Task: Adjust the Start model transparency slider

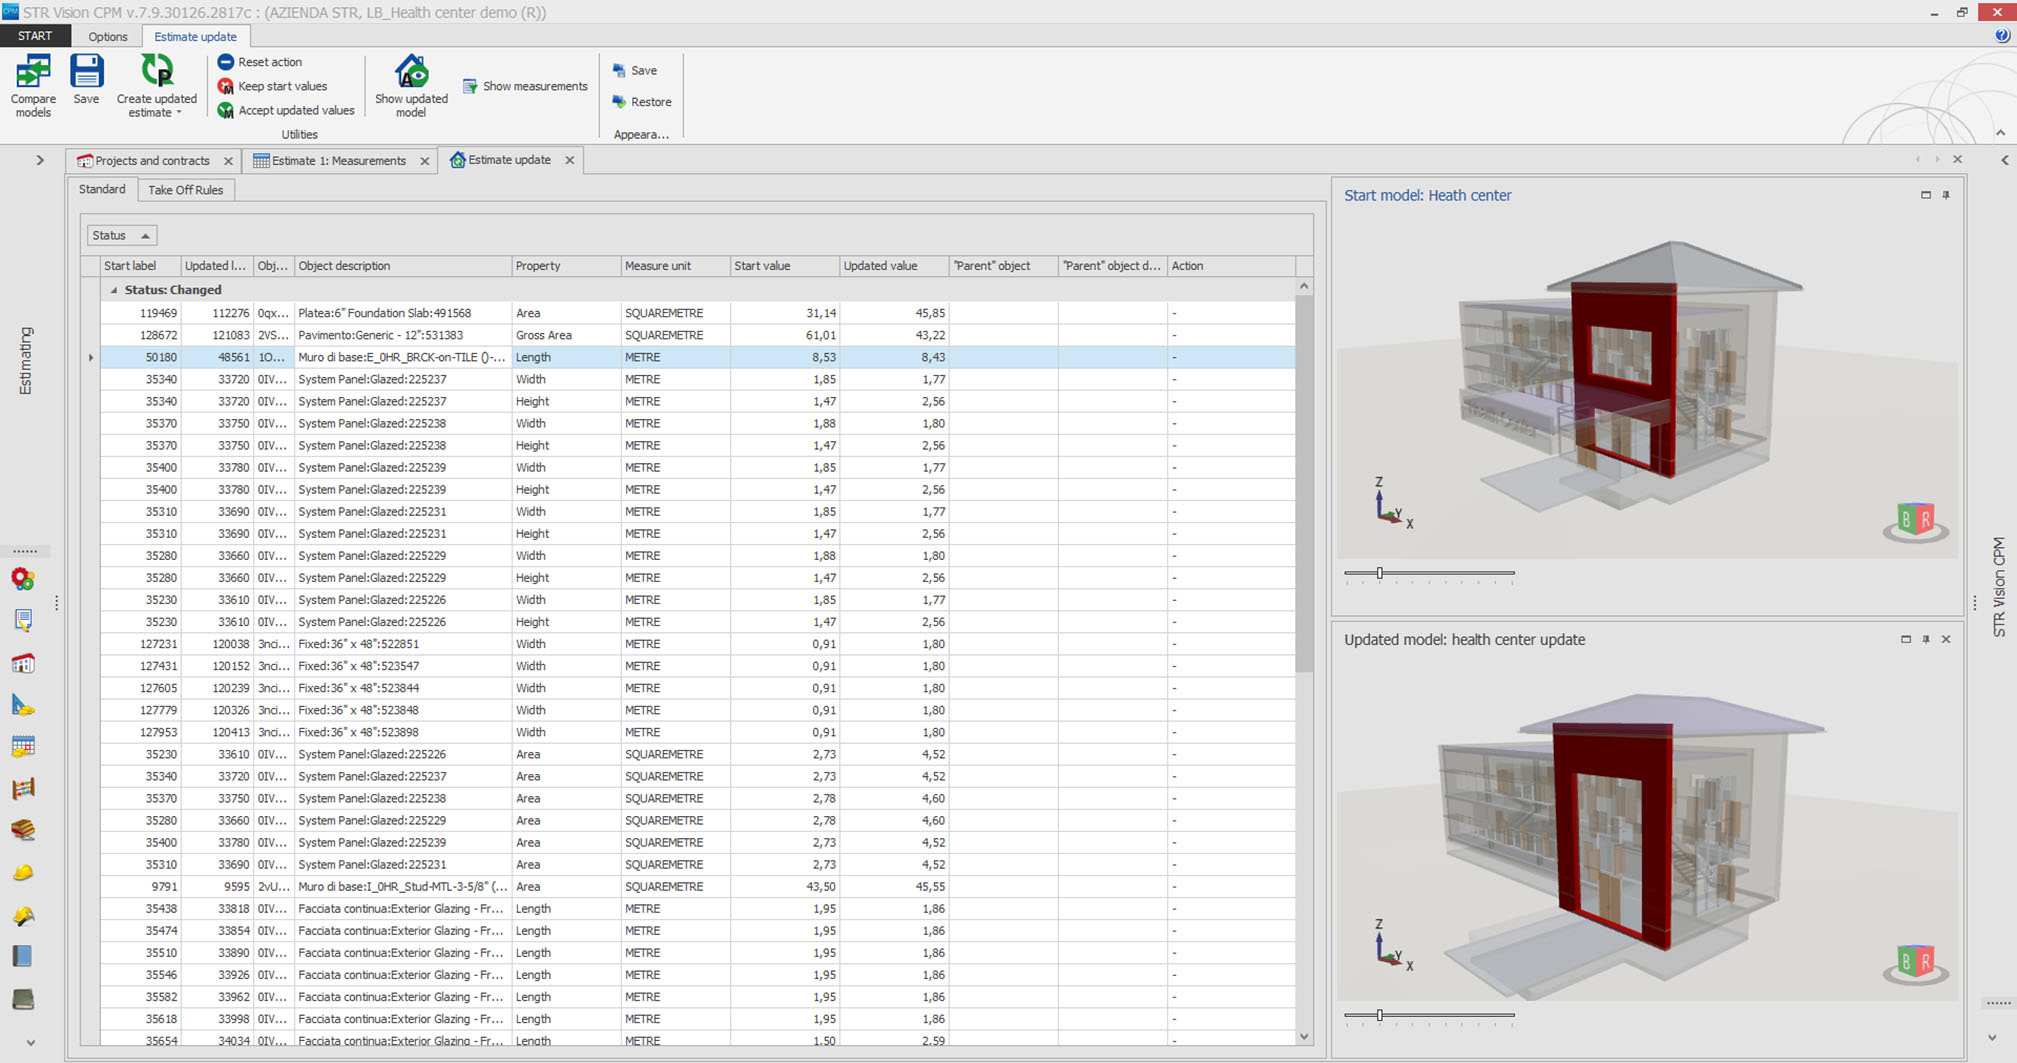Action: coord(1380,573)
